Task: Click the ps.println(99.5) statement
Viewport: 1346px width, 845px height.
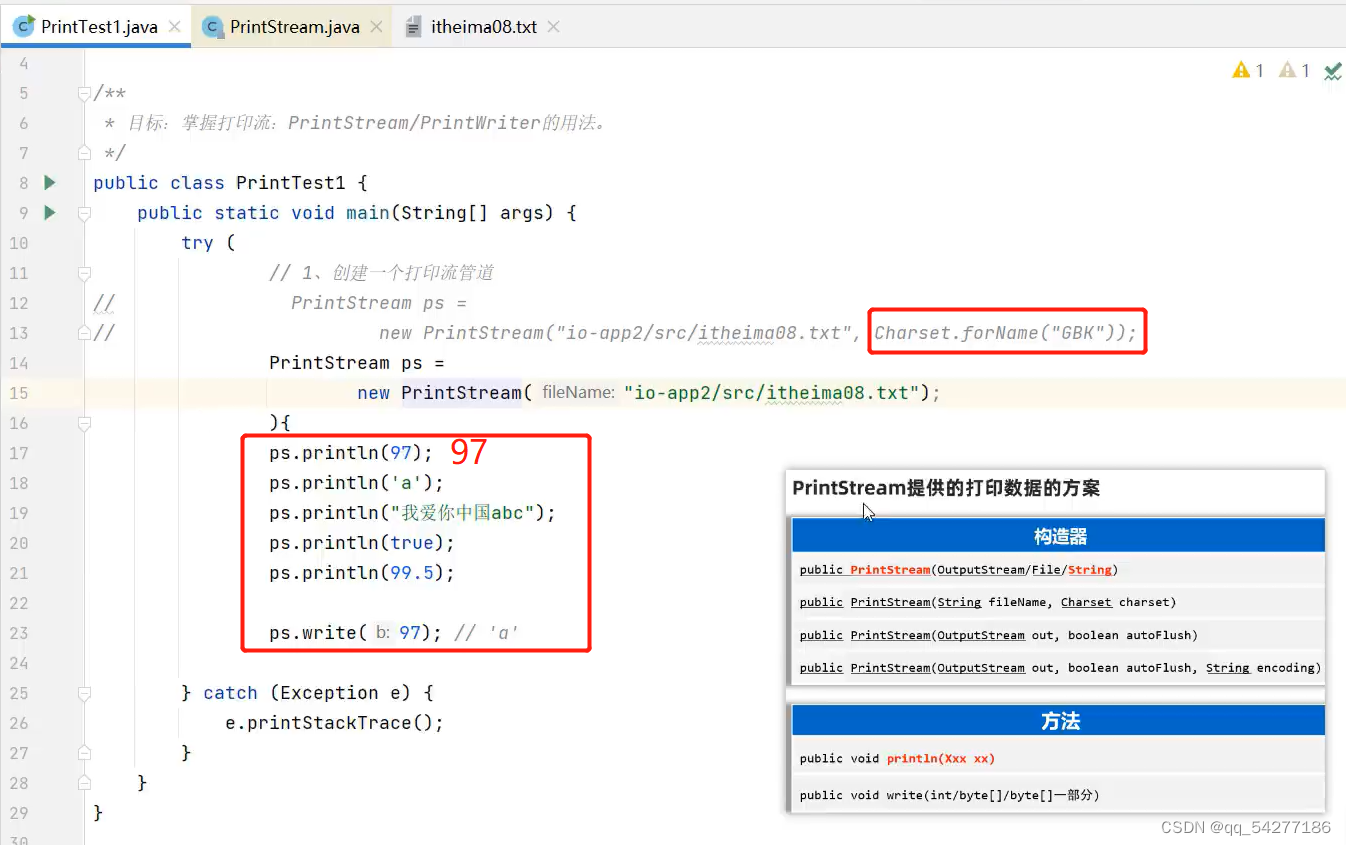Action: (362, 573)
